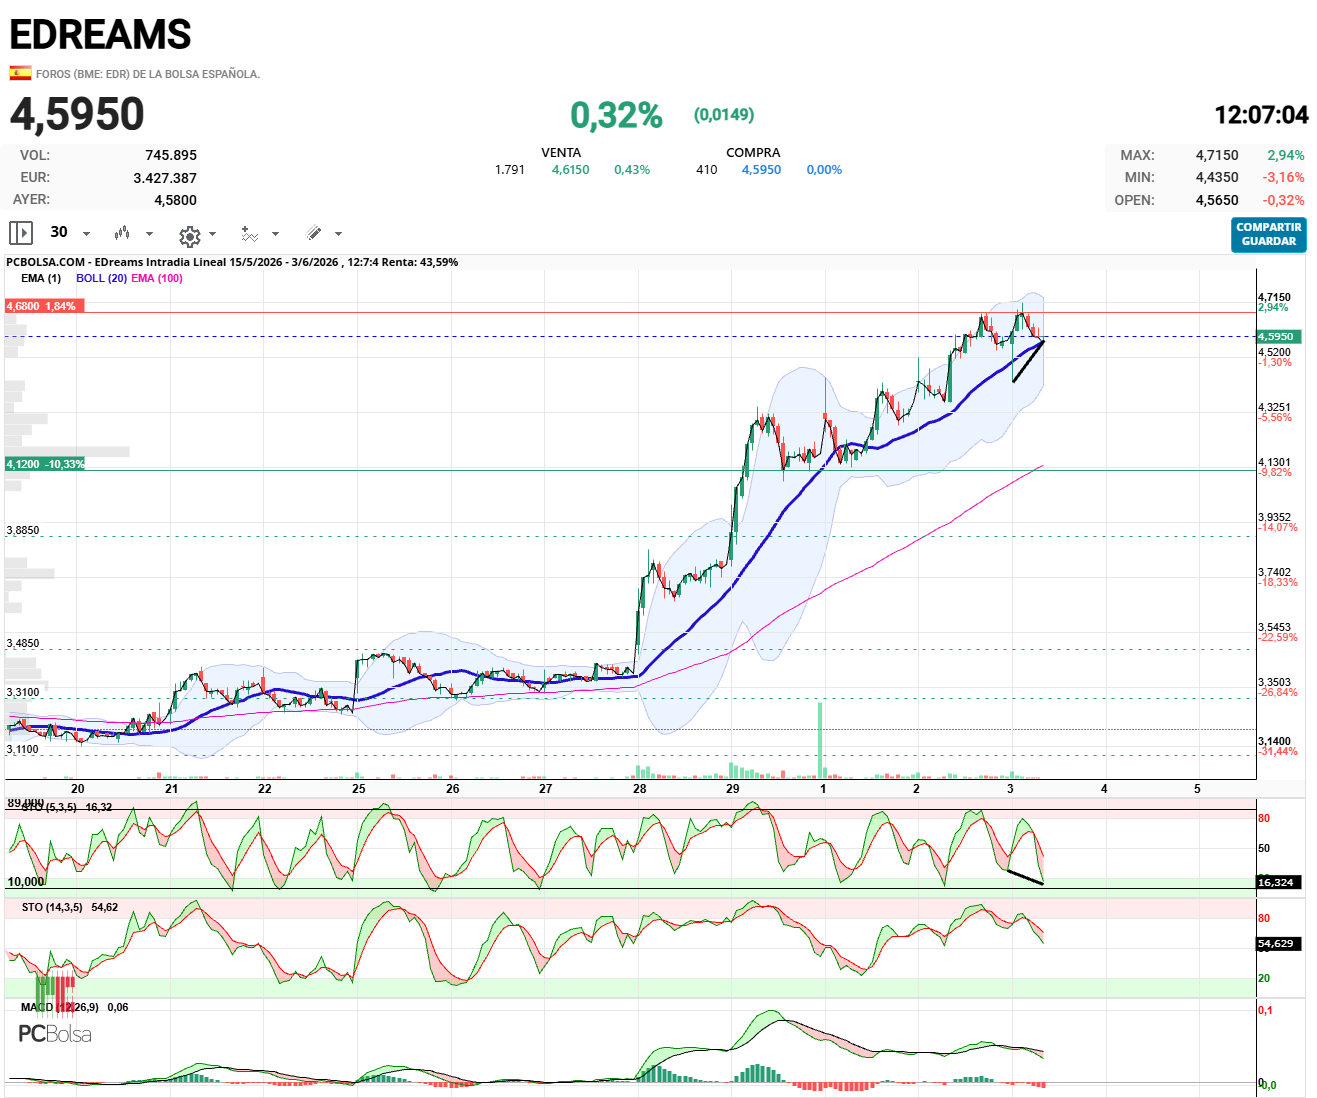The width and height of the screenshot is (1317, 1098).
Task: Select the drawing pencil tool
Action: click(314, 233)
